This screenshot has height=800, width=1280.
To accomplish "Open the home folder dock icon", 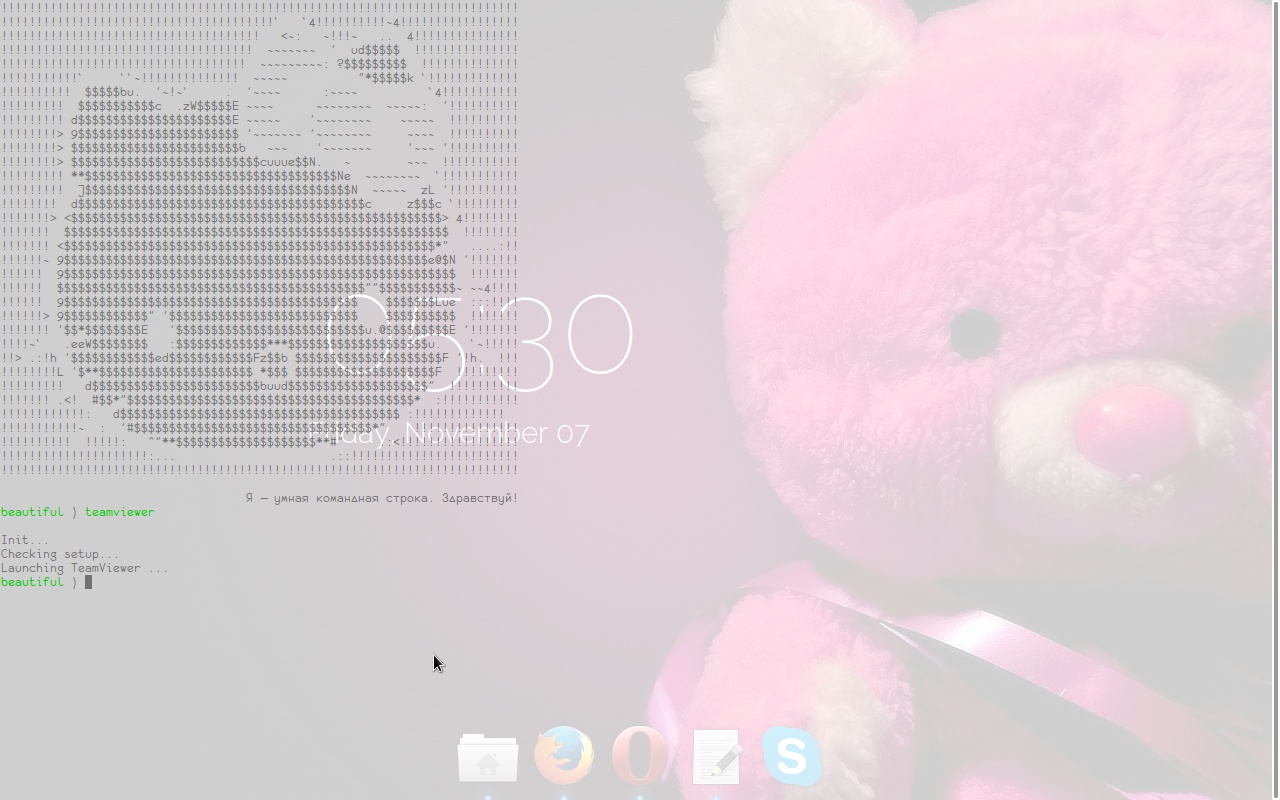I will (488, 758).
